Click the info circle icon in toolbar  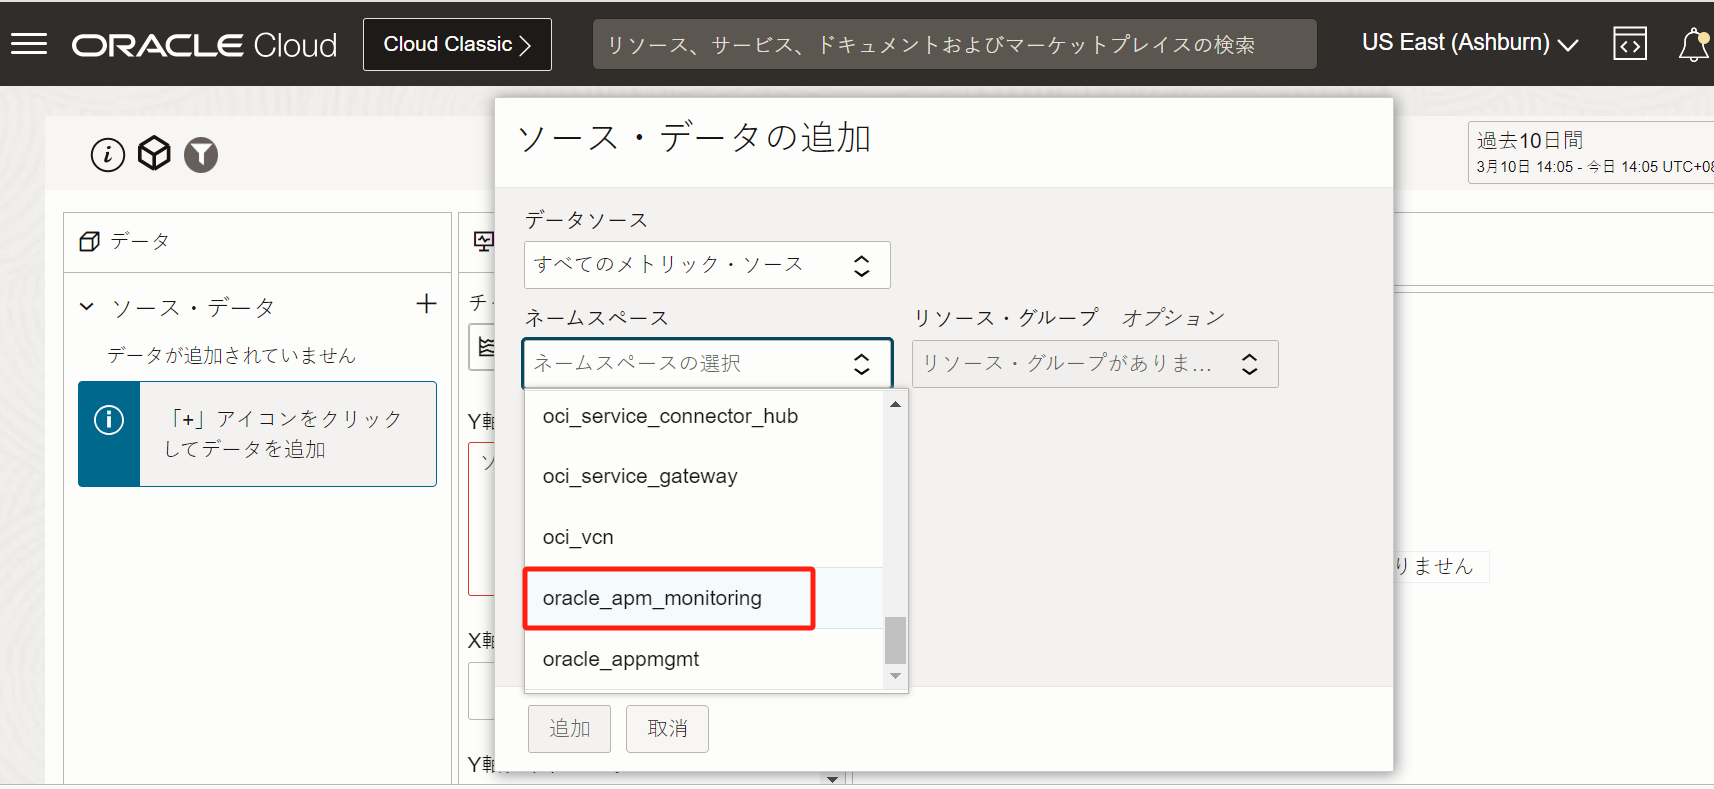108,154
